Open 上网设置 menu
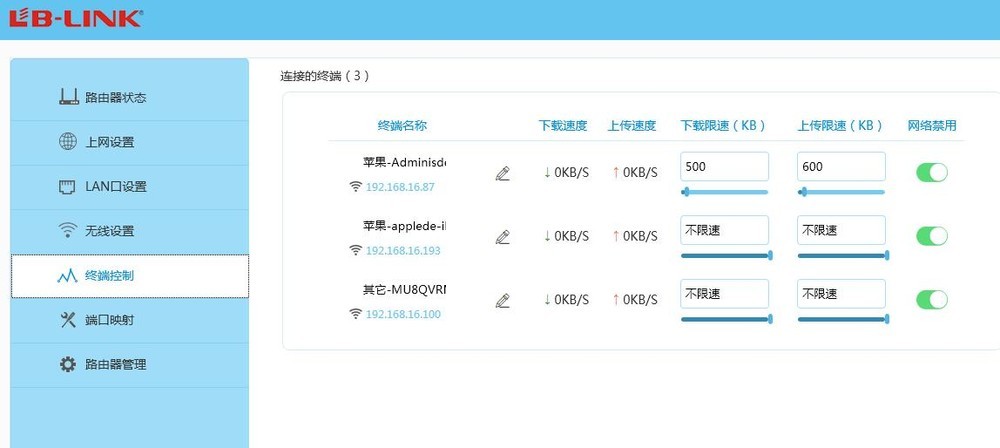This screenshot has height=448, width=1000. [129, 142]
